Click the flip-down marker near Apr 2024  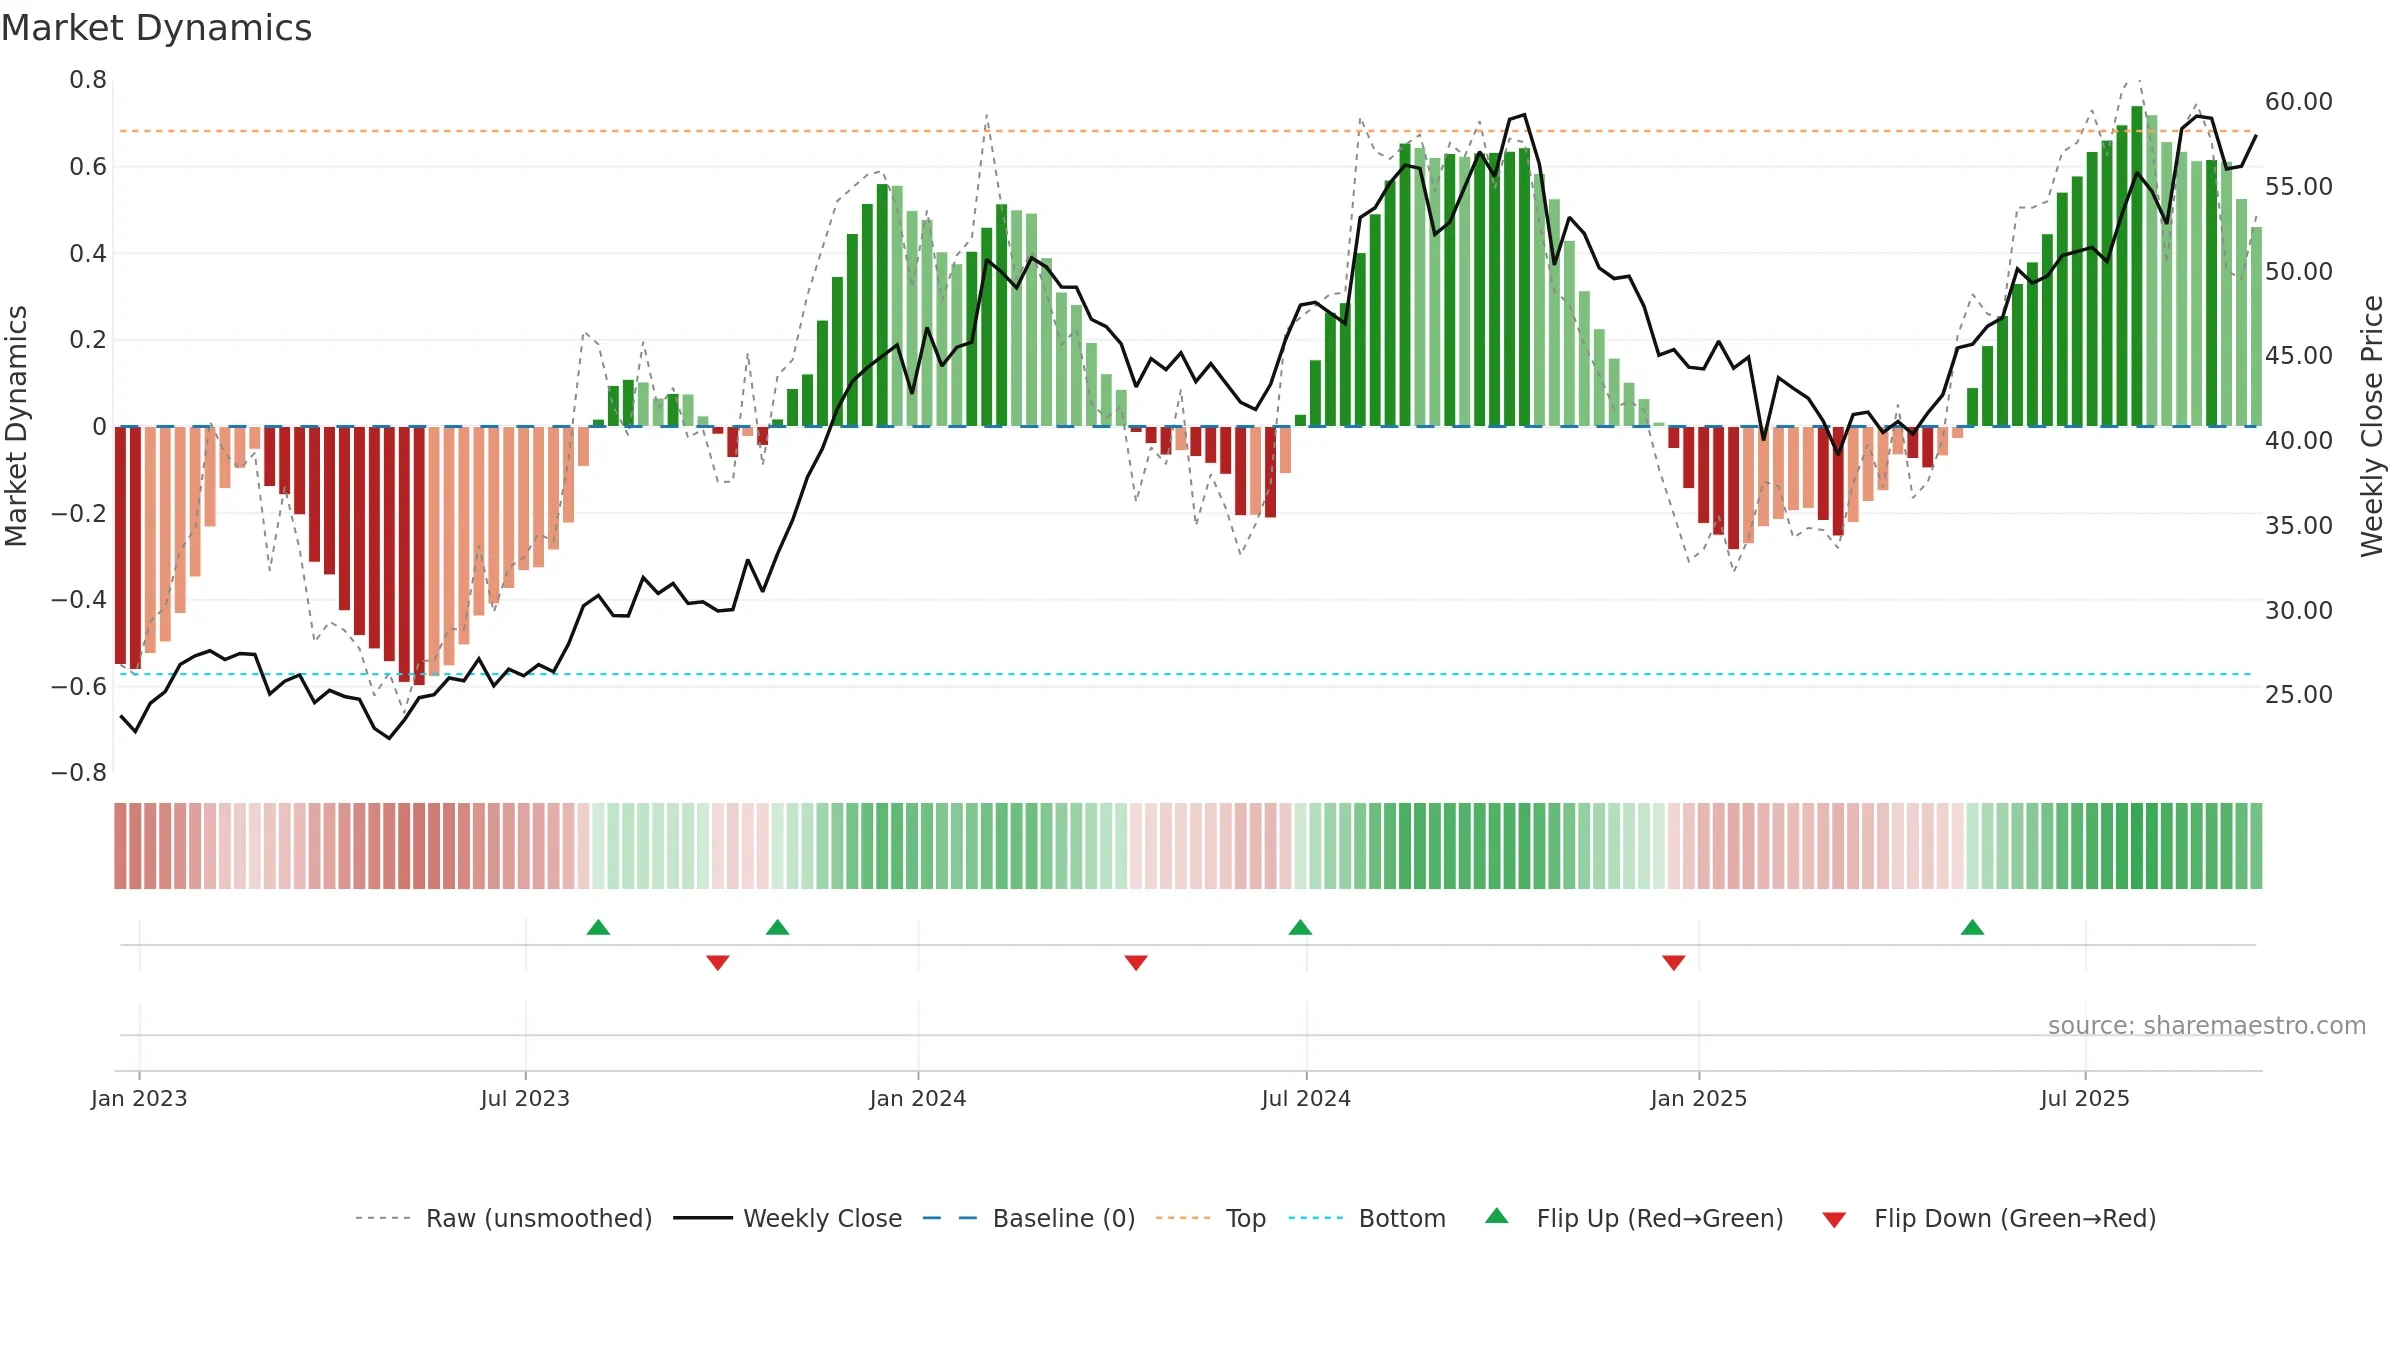click(x=1136, y=962)
